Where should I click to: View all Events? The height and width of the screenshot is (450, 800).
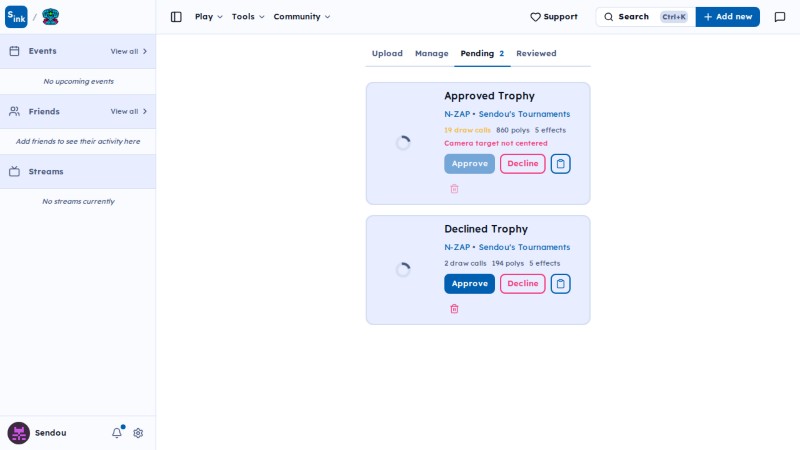[x=129, y=51]
